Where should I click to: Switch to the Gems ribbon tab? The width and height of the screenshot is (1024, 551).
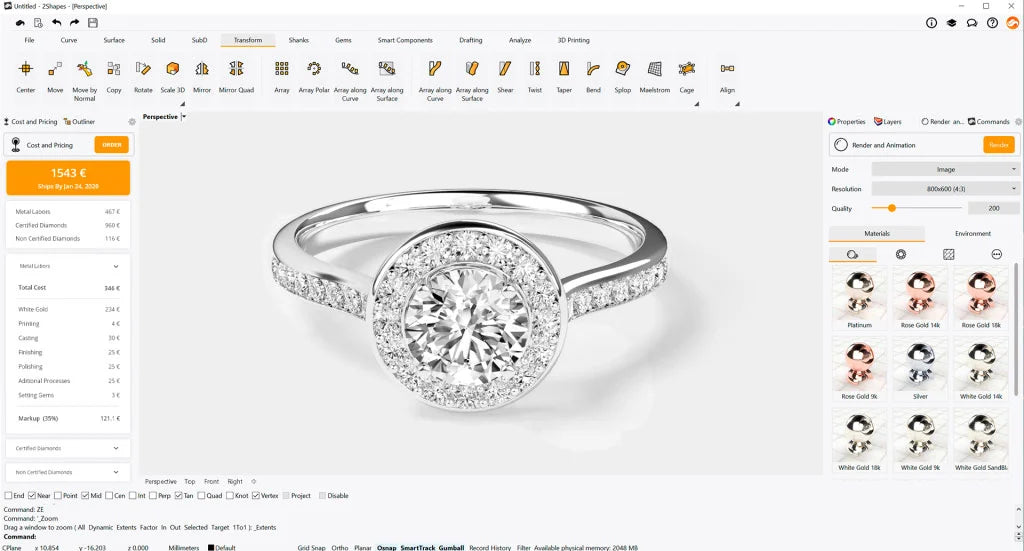(x=343, y=40)
